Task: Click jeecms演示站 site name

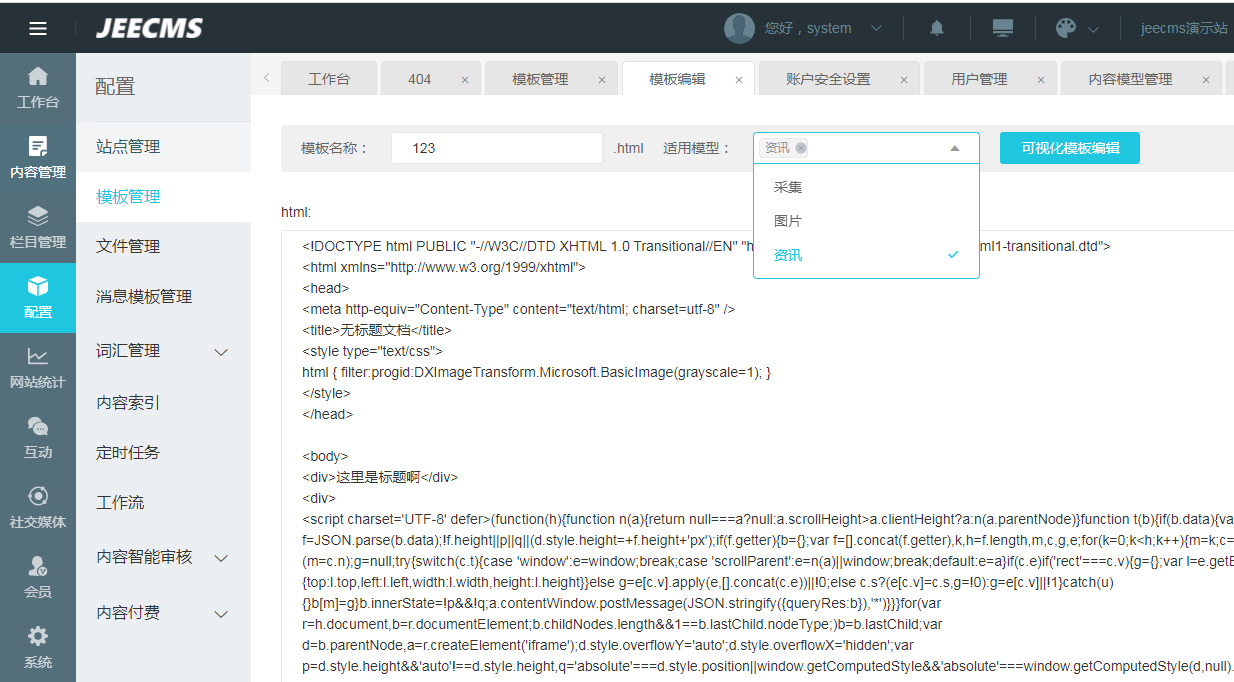Action: 1184,28
